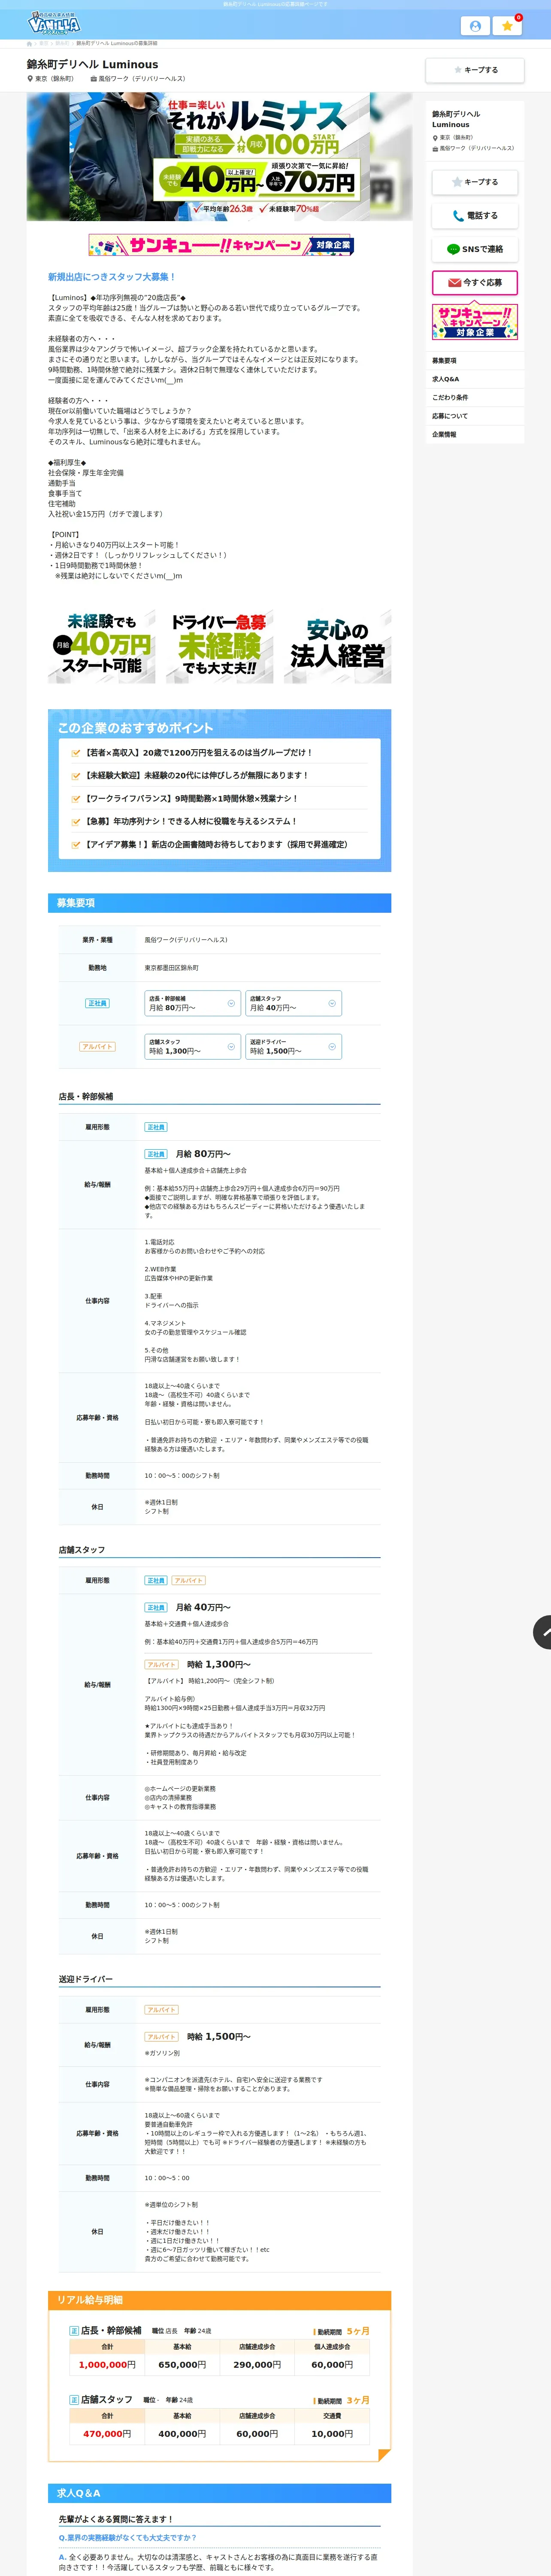Click the 今すぐ応募 button
The width and height of the screenshot is (551, 2576).
(x=475, y=282)
